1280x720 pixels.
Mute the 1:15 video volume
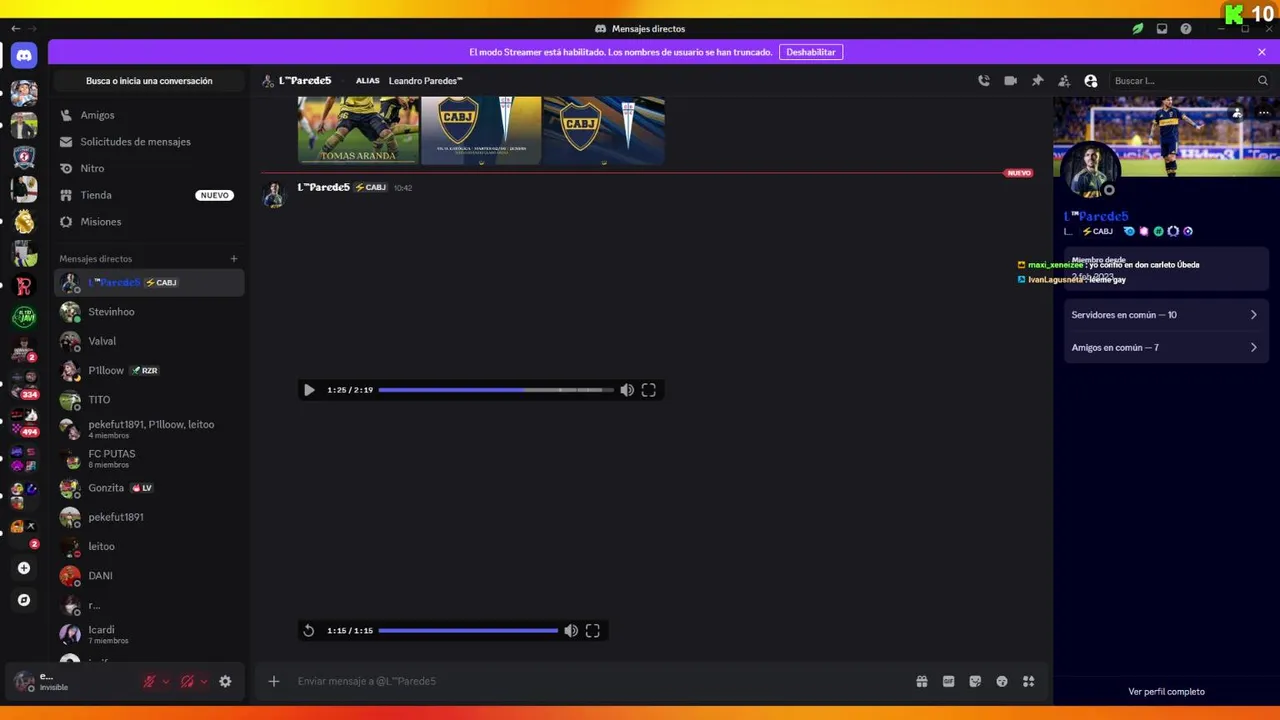(x=571, y=631)
